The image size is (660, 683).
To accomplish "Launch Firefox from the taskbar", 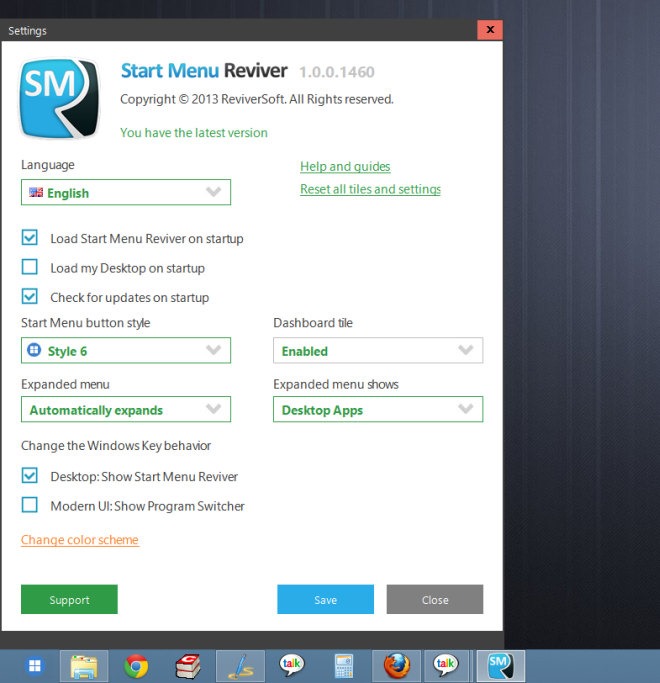I will [396, 666].
